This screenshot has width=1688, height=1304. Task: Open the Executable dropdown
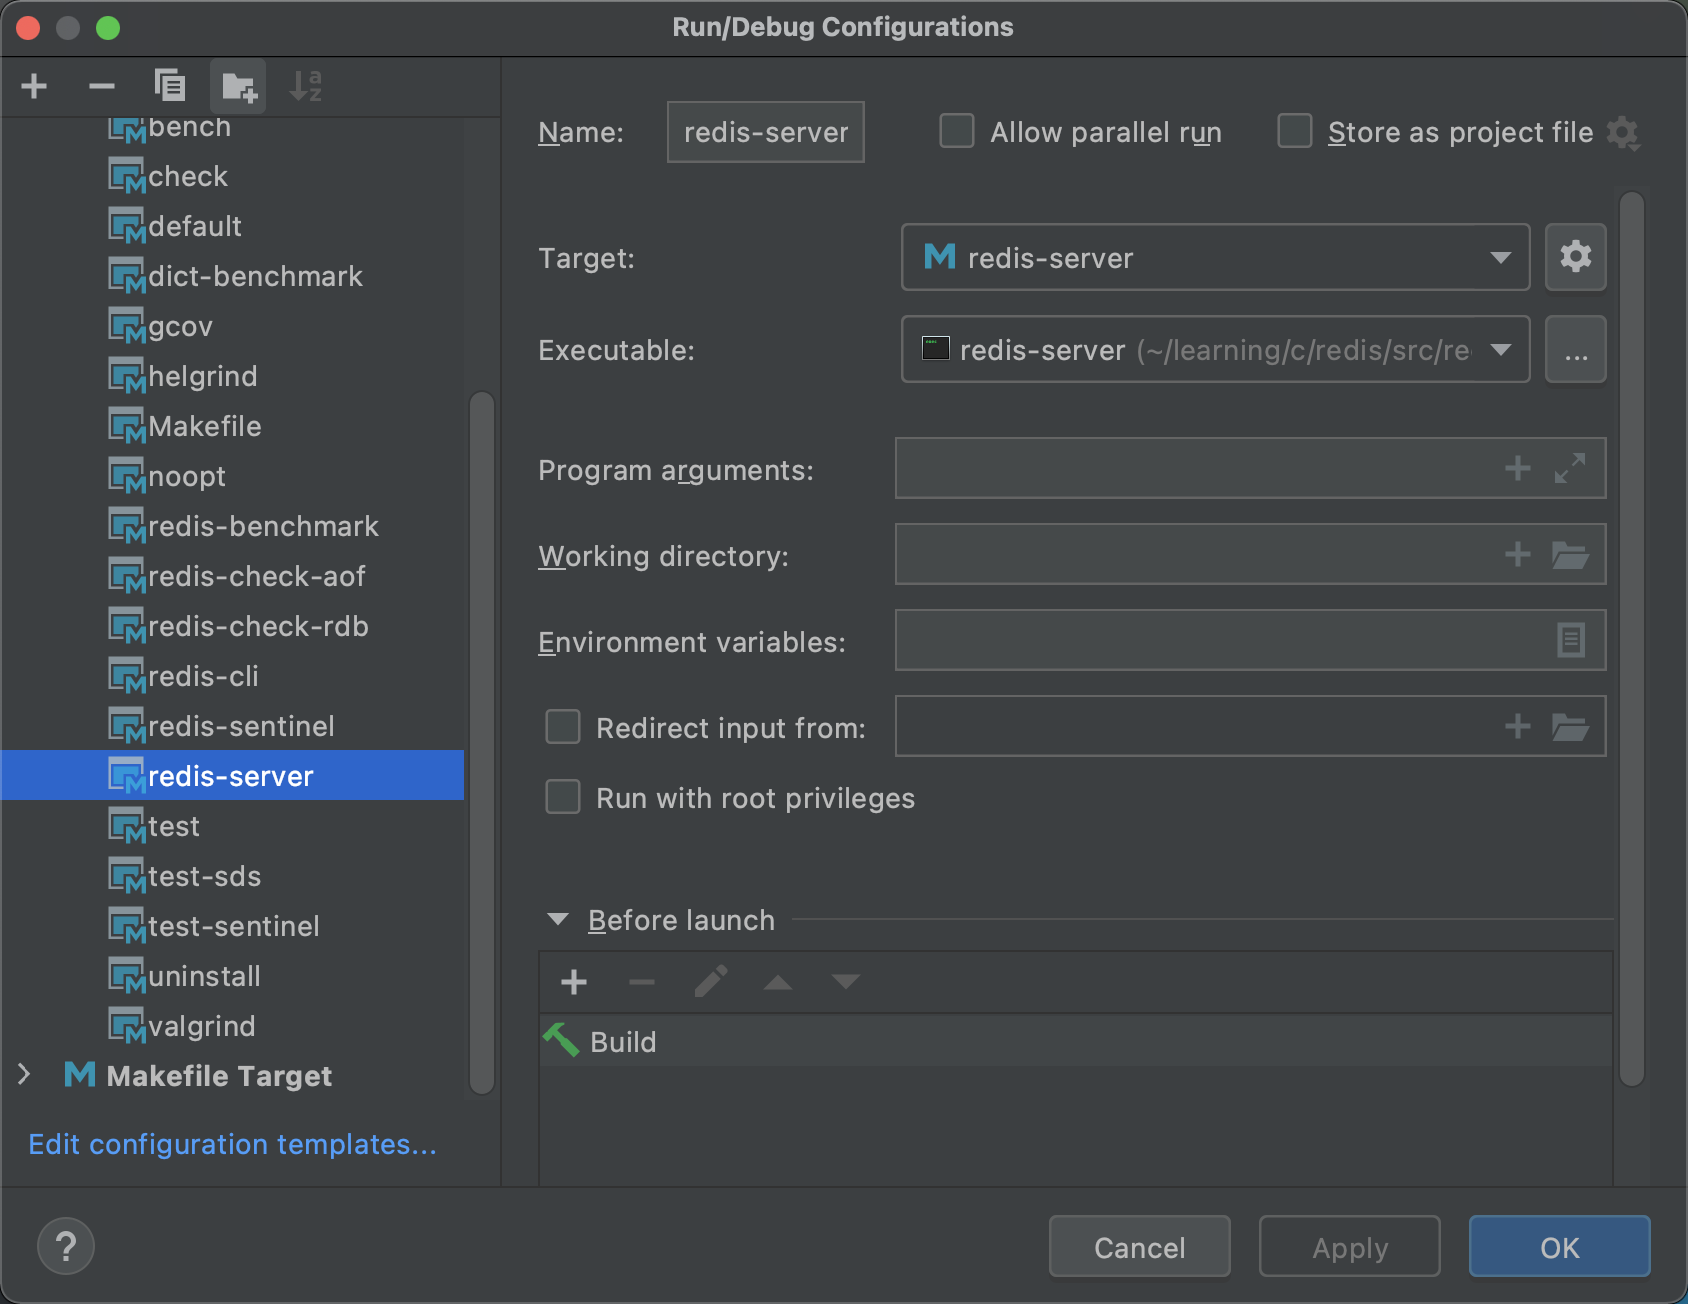tap(1216, 349)
